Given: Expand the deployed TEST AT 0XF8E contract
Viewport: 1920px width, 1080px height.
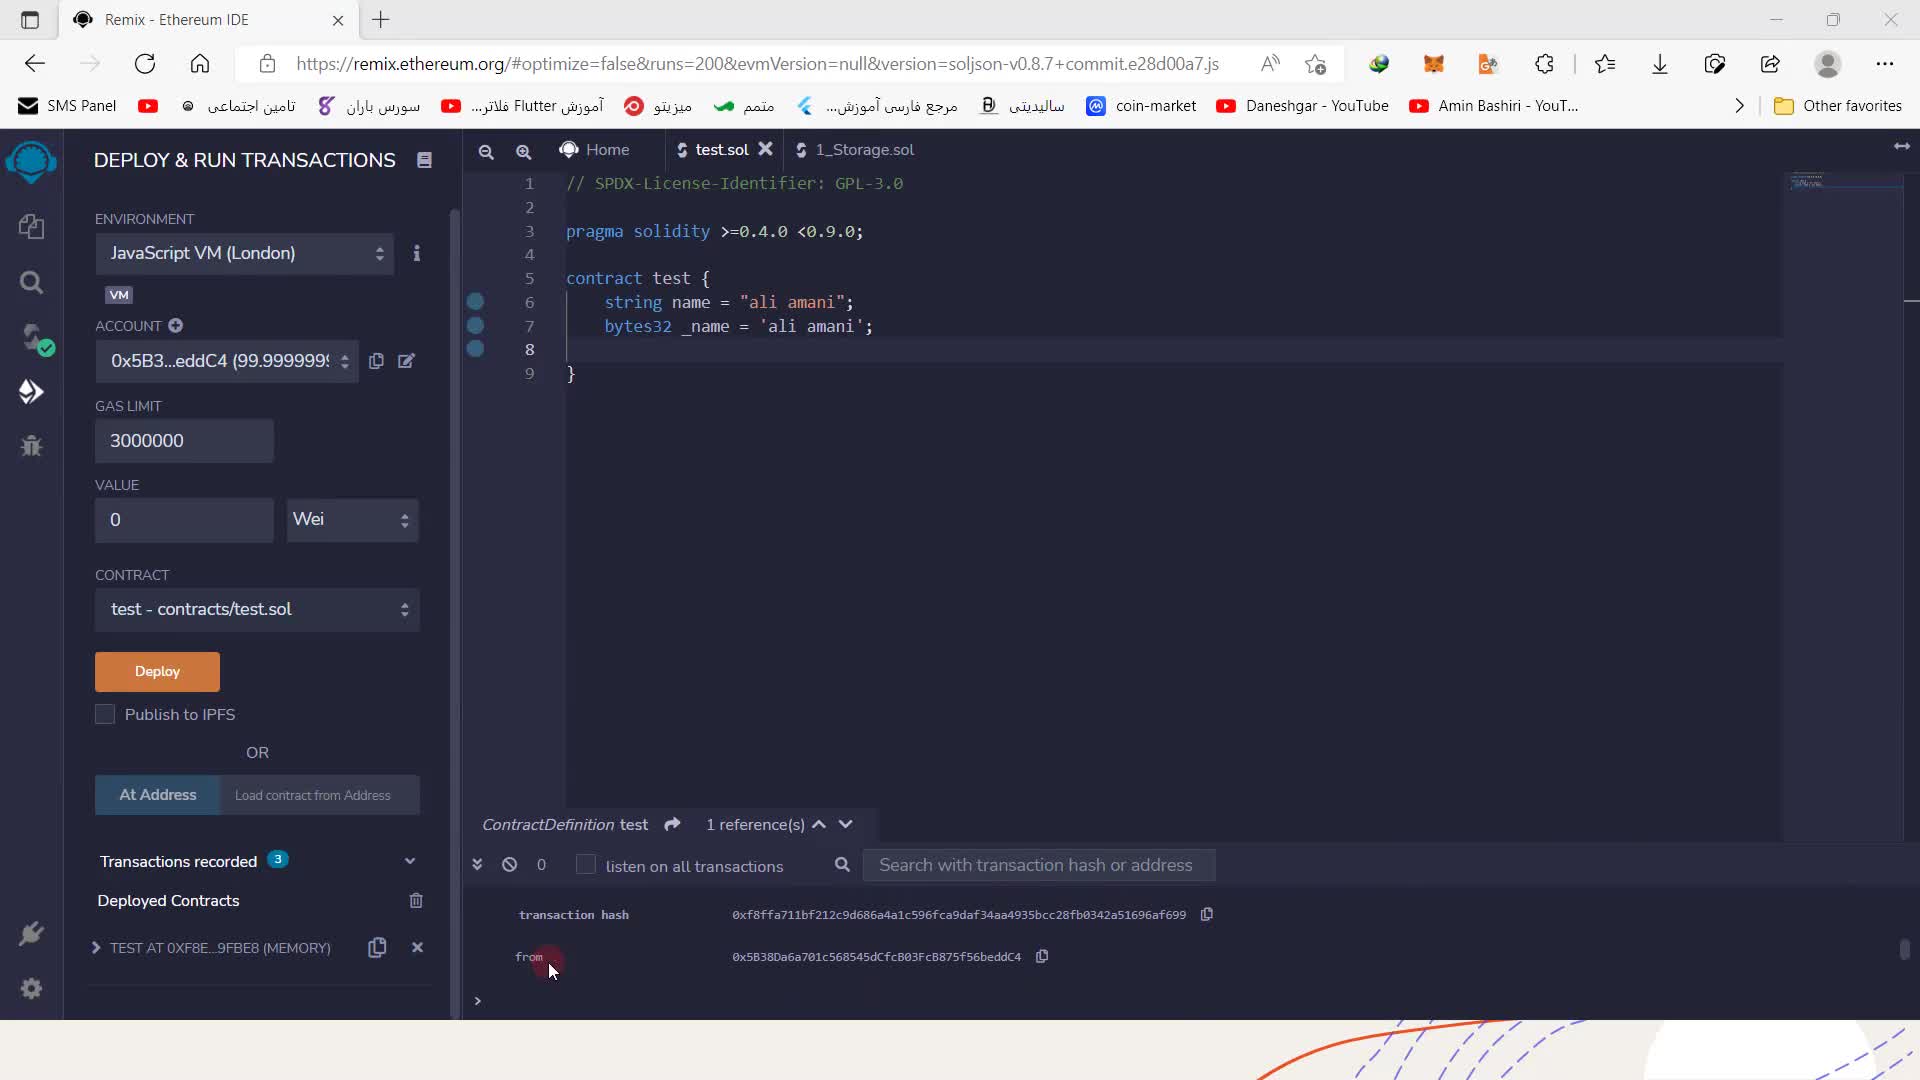Looking at the screenshot, I should point(96,948).
